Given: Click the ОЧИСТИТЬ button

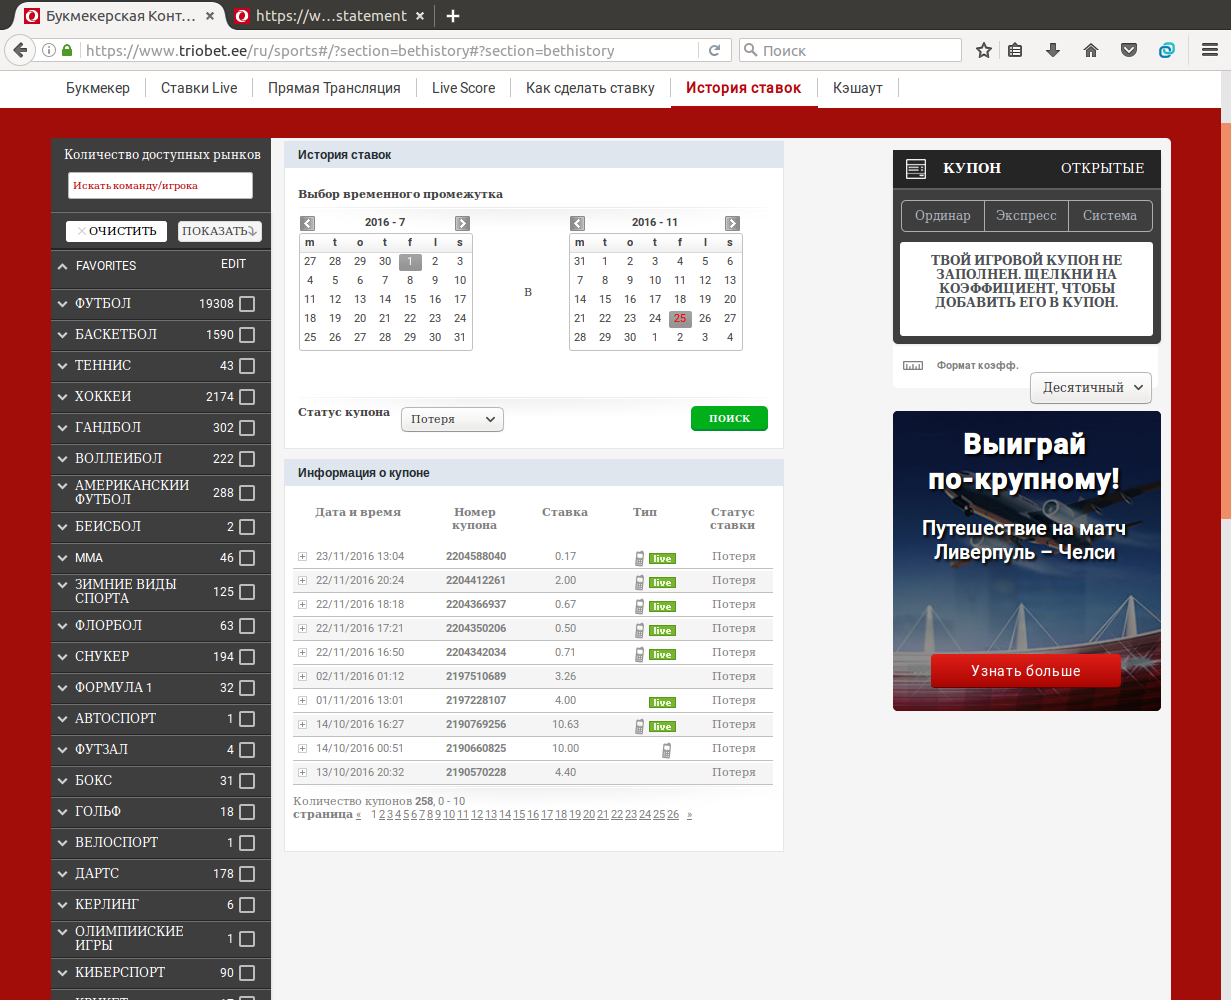Looking at the screenshot, I should click(x=116, y=231).
